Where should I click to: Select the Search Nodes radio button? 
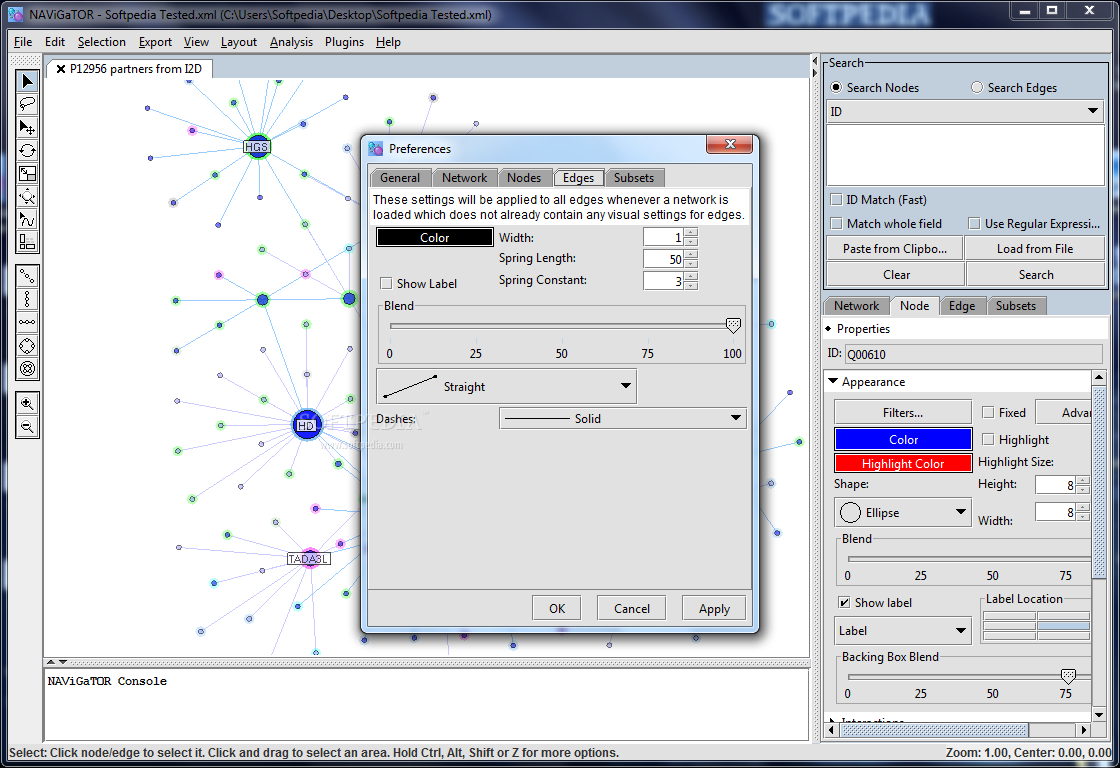(x=836, y=87)
